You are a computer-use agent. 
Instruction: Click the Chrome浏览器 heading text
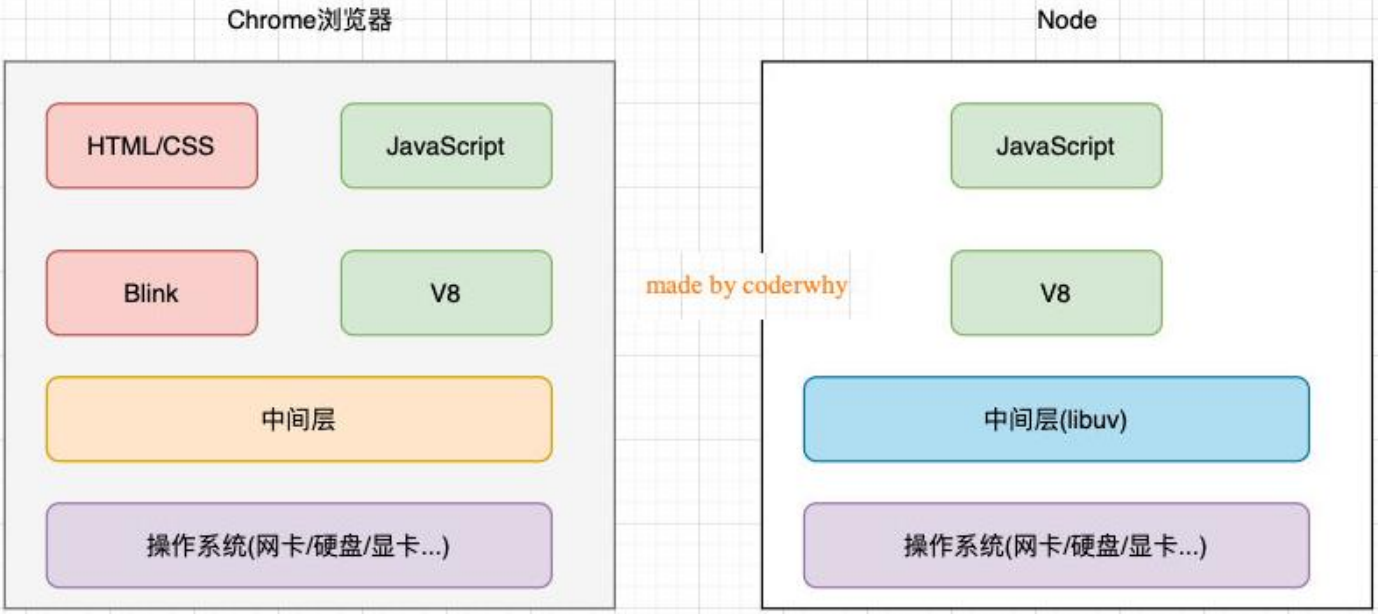[x=309, y=20]
